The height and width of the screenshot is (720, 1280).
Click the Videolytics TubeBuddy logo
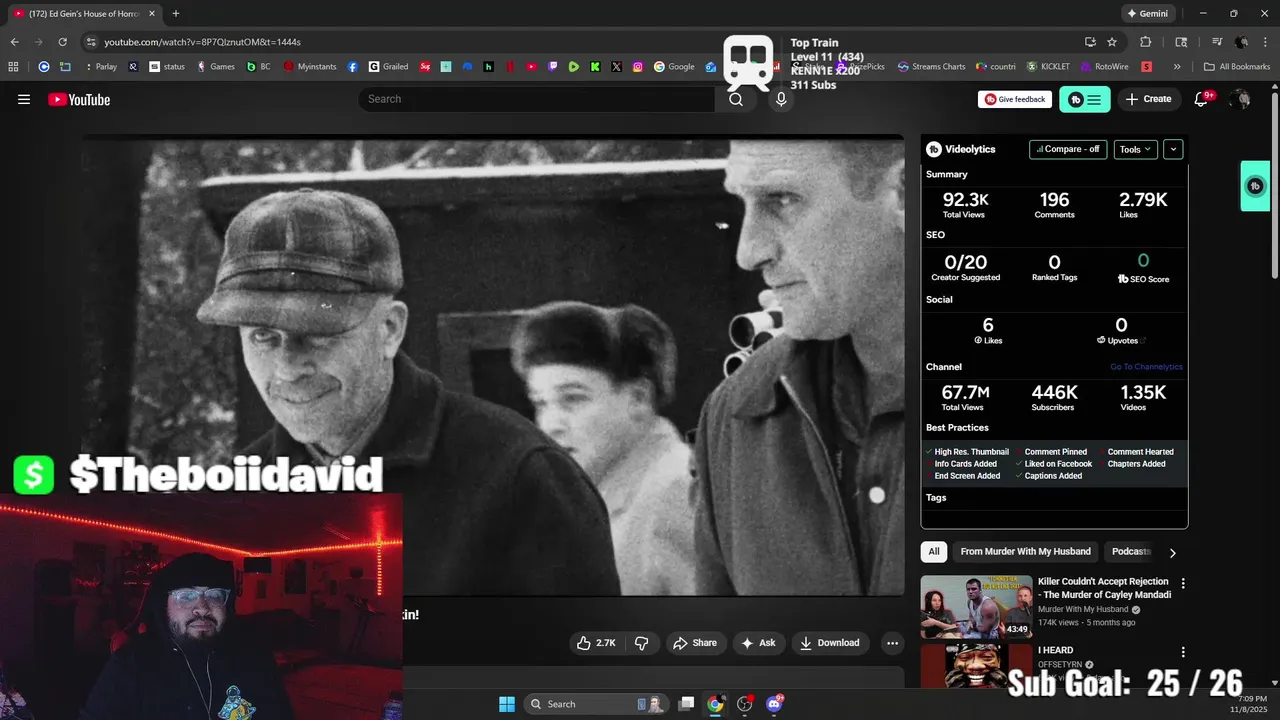(x=934, y=149)
